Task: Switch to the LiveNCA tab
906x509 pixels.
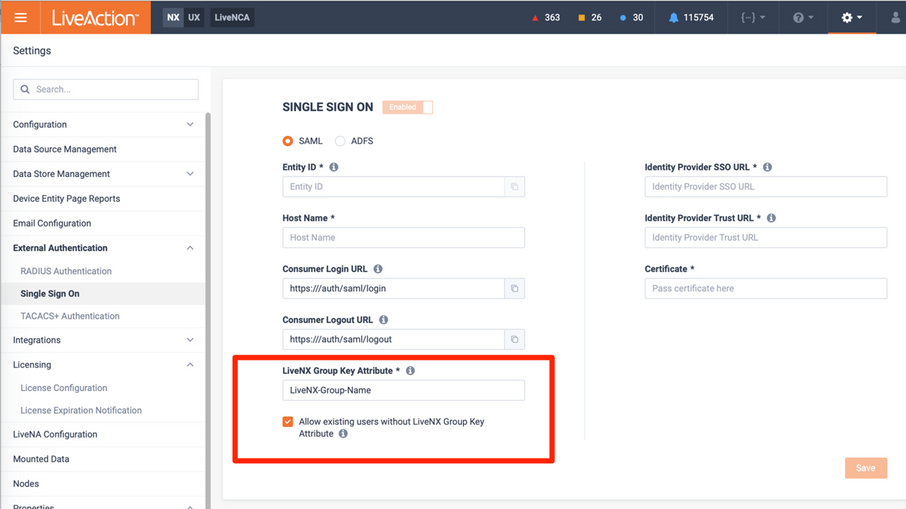Action: (x=232, y=17)
